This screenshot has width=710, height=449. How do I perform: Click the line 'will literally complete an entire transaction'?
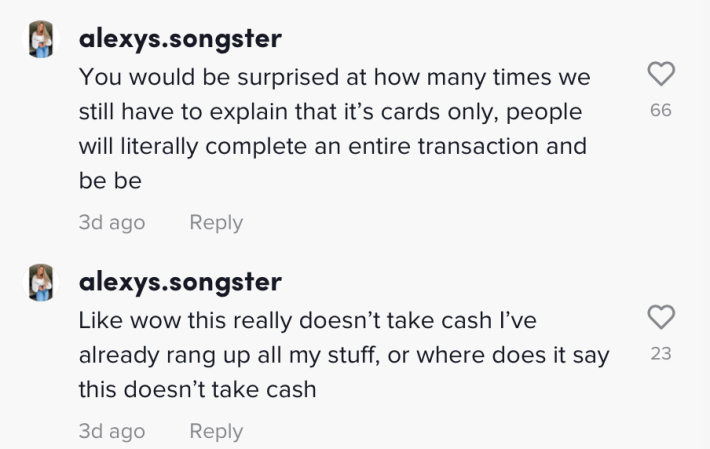pos(332,146)
